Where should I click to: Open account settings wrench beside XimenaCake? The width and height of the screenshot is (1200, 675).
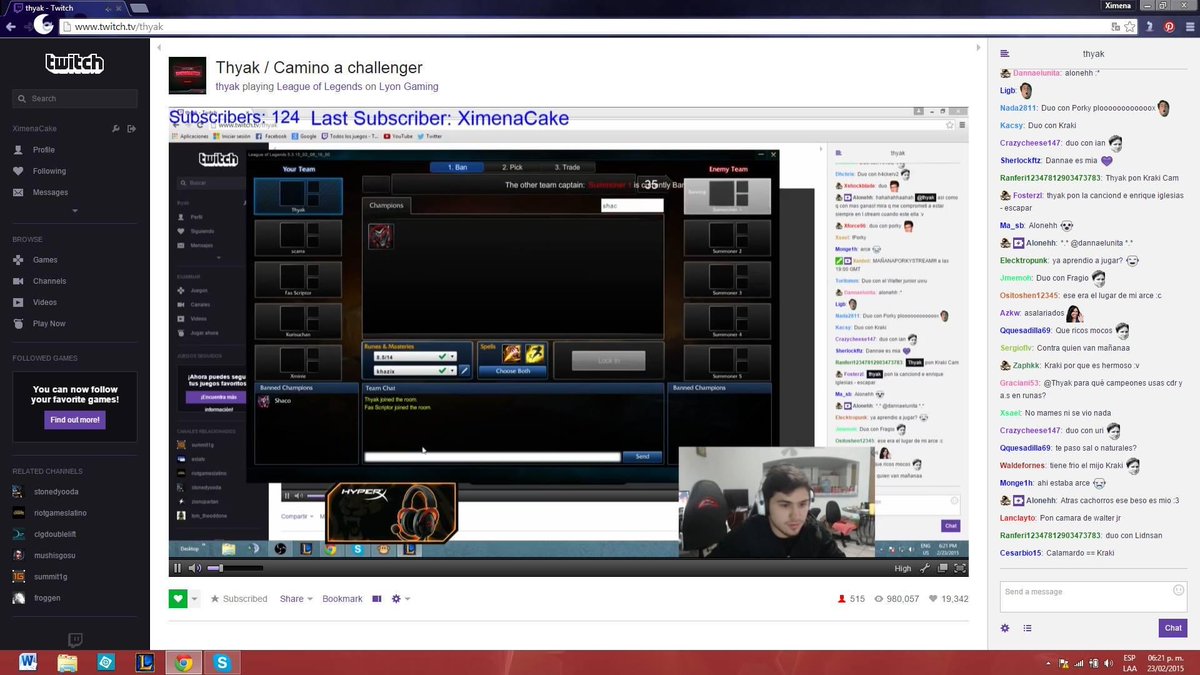[x=116, y=129]
